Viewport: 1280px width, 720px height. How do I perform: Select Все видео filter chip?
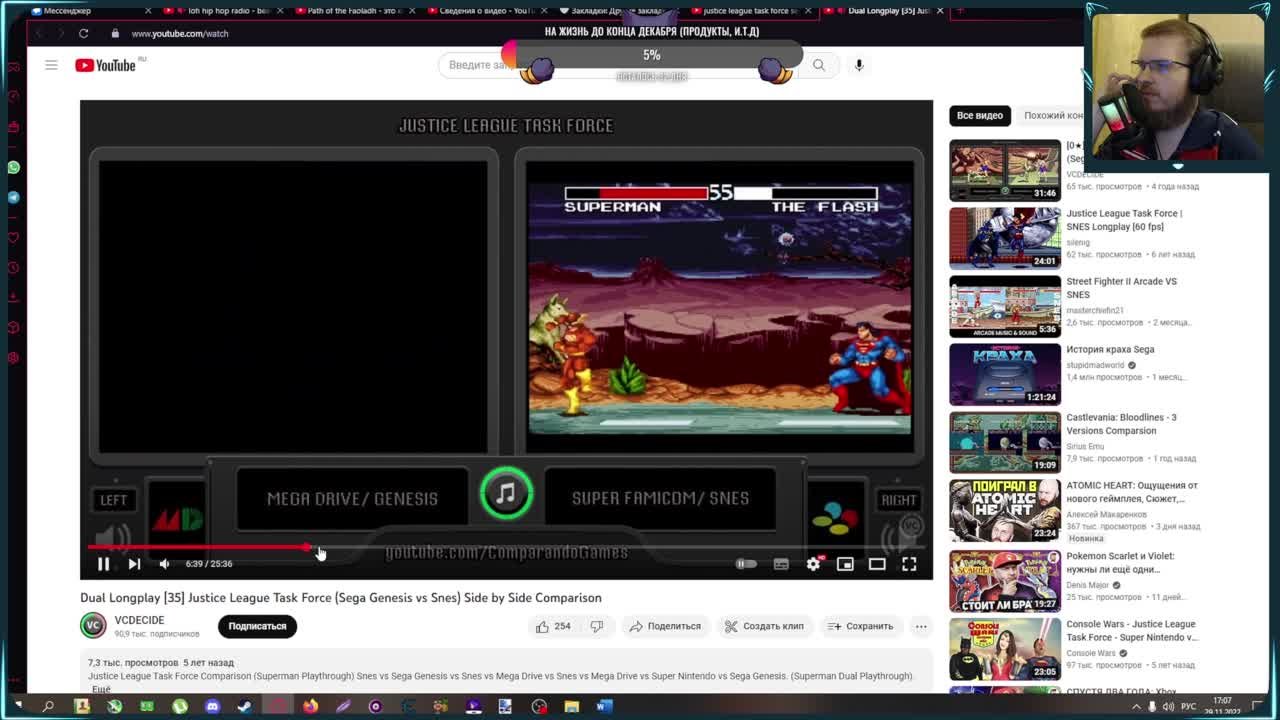pos(979,115)
